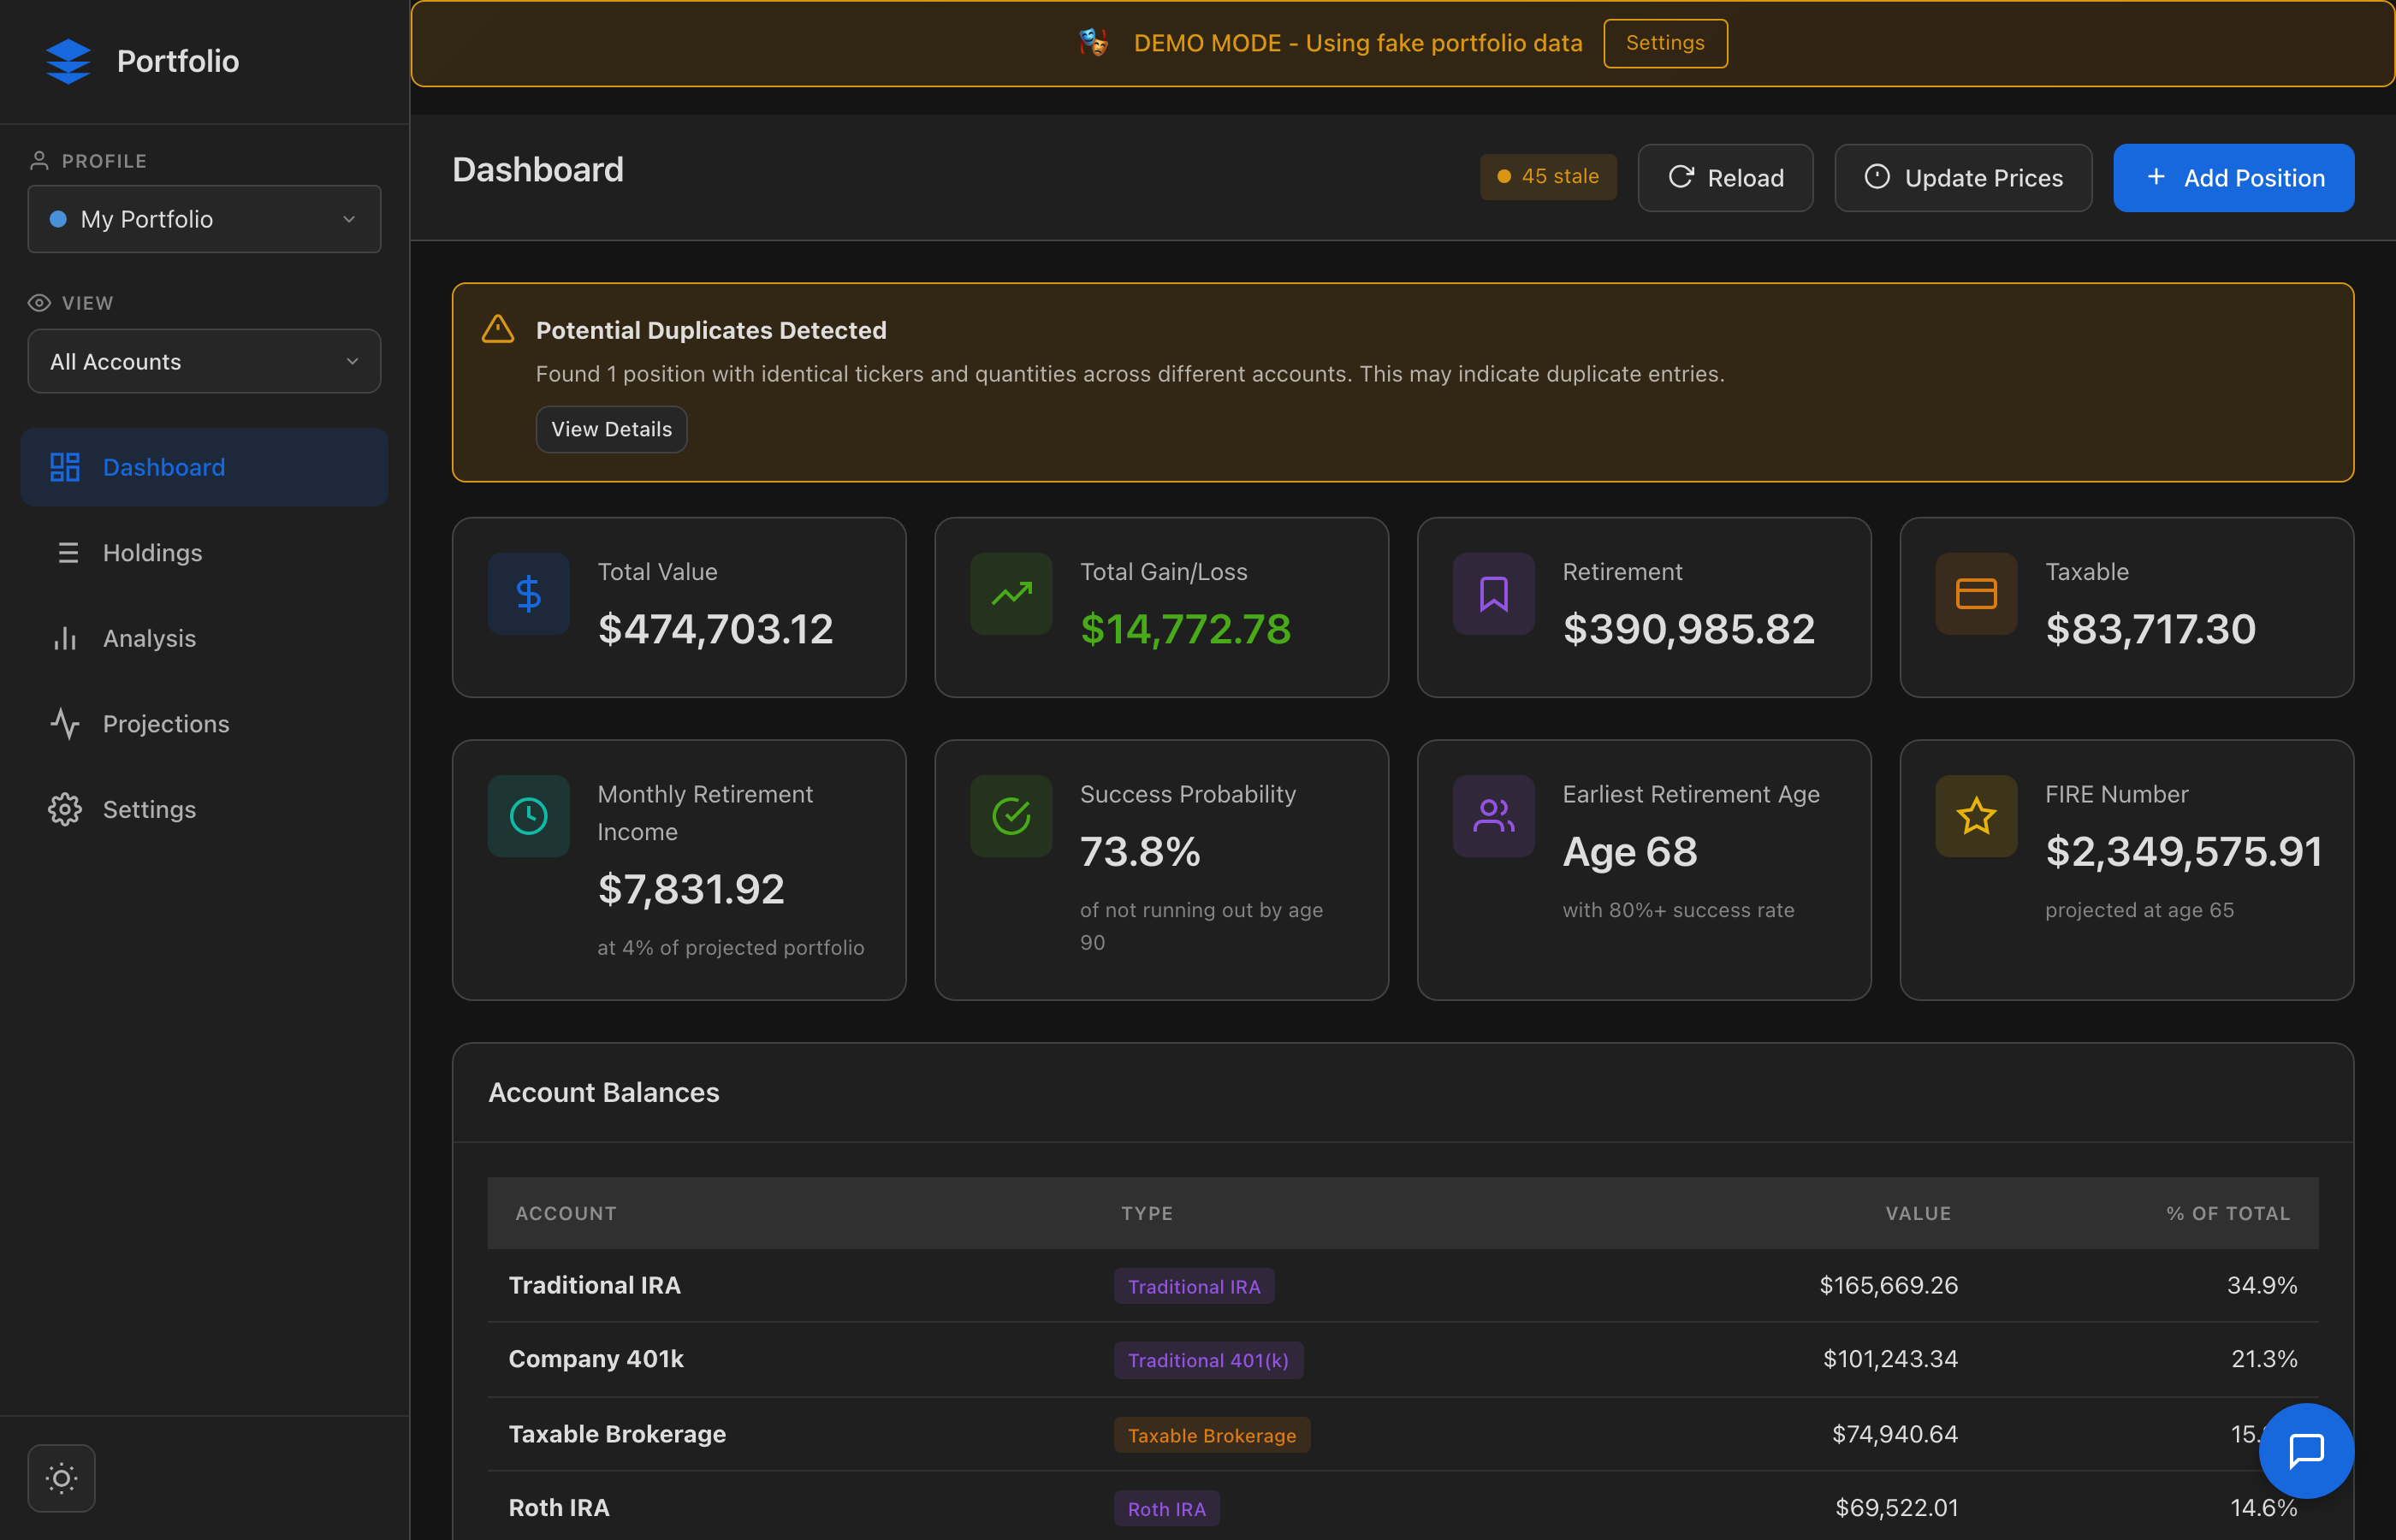The image size is (2396, 1540).
Task: Click the dollar sign icon on Total Value card
Action: pyautogui.click(x=528, y=594)
